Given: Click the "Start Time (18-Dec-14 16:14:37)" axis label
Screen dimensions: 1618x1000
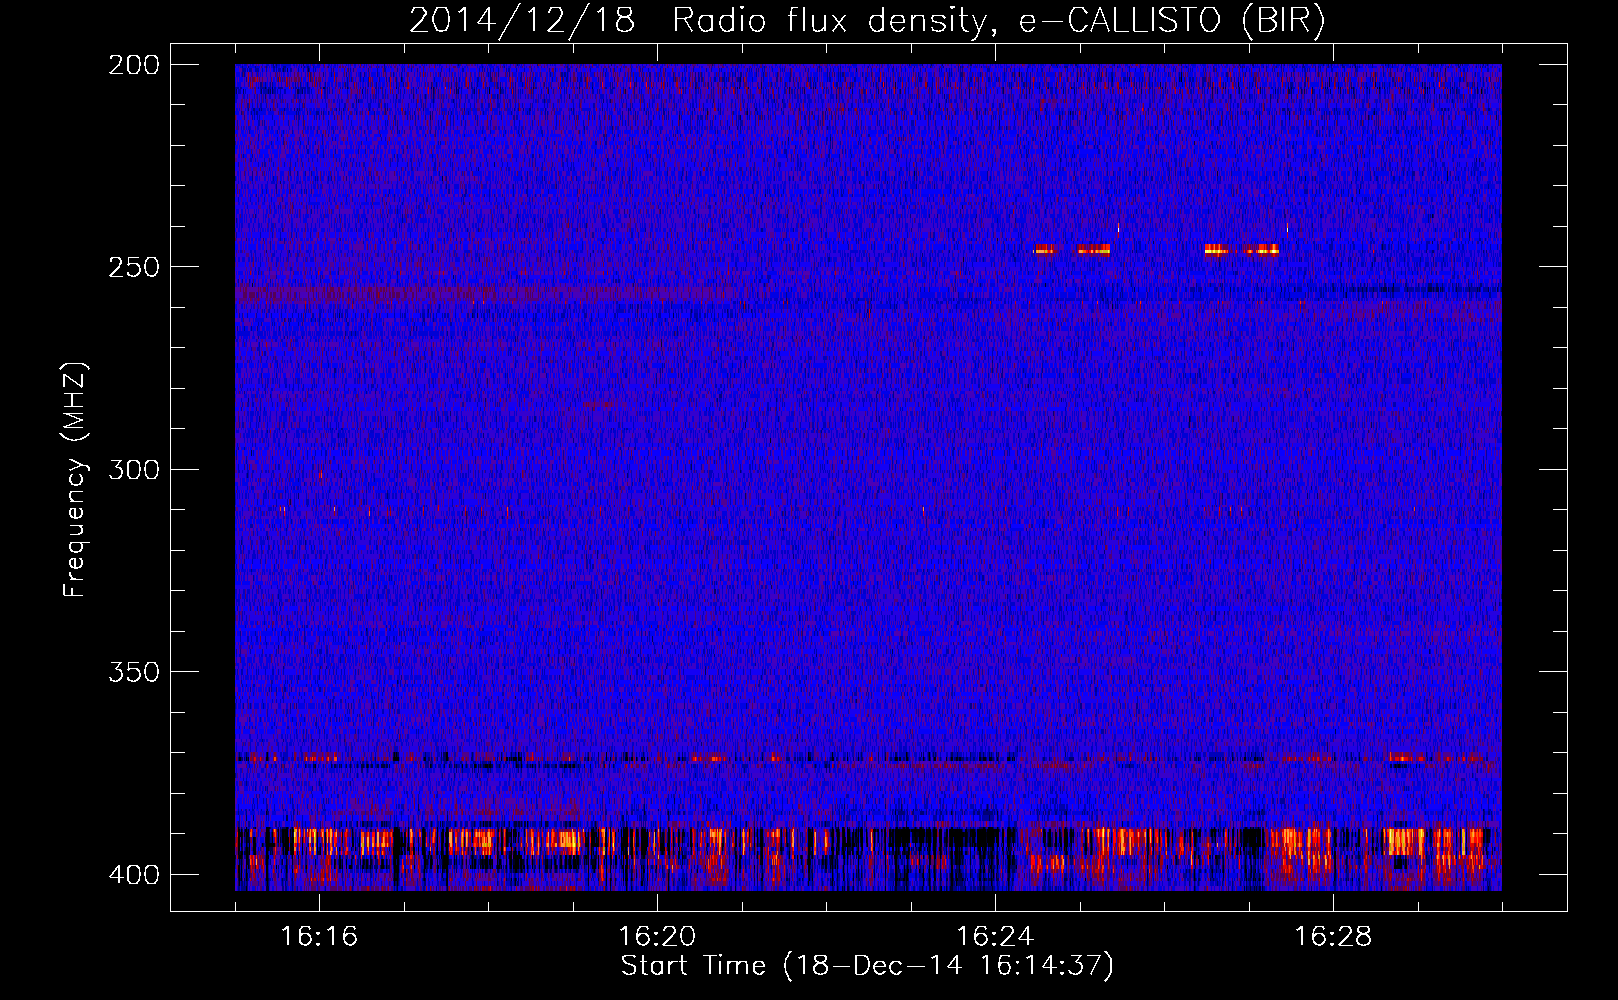Looking at the screenshot, I should pyautogui.click(x=867, y=966).
